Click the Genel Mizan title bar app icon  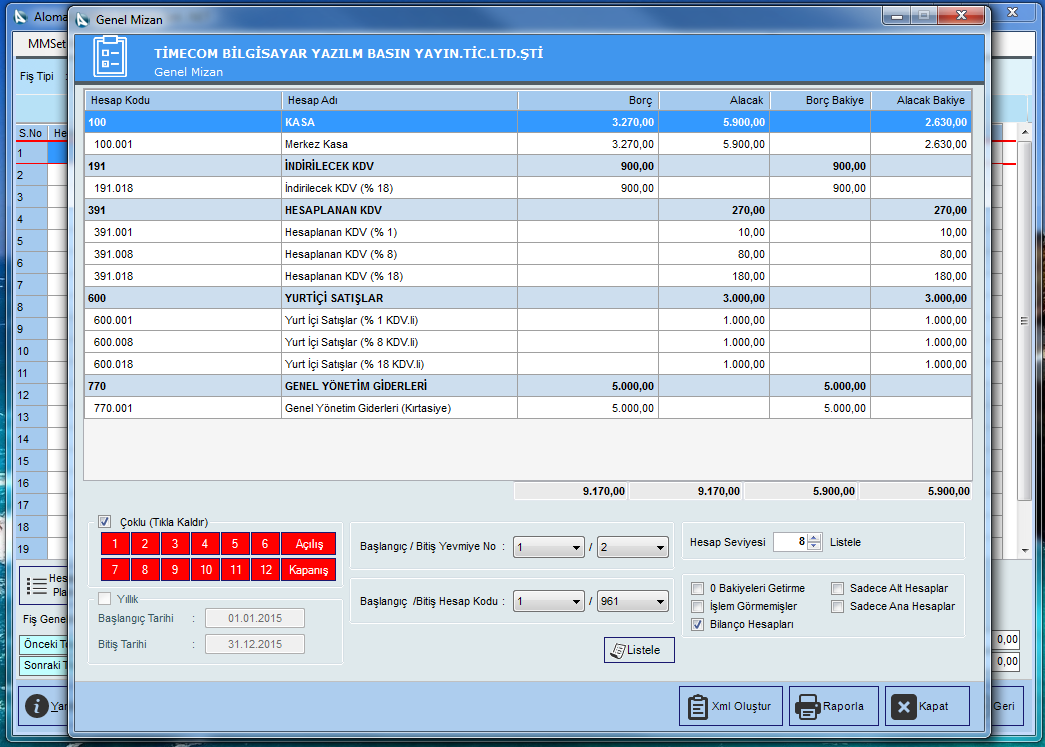tap(83, 20)
